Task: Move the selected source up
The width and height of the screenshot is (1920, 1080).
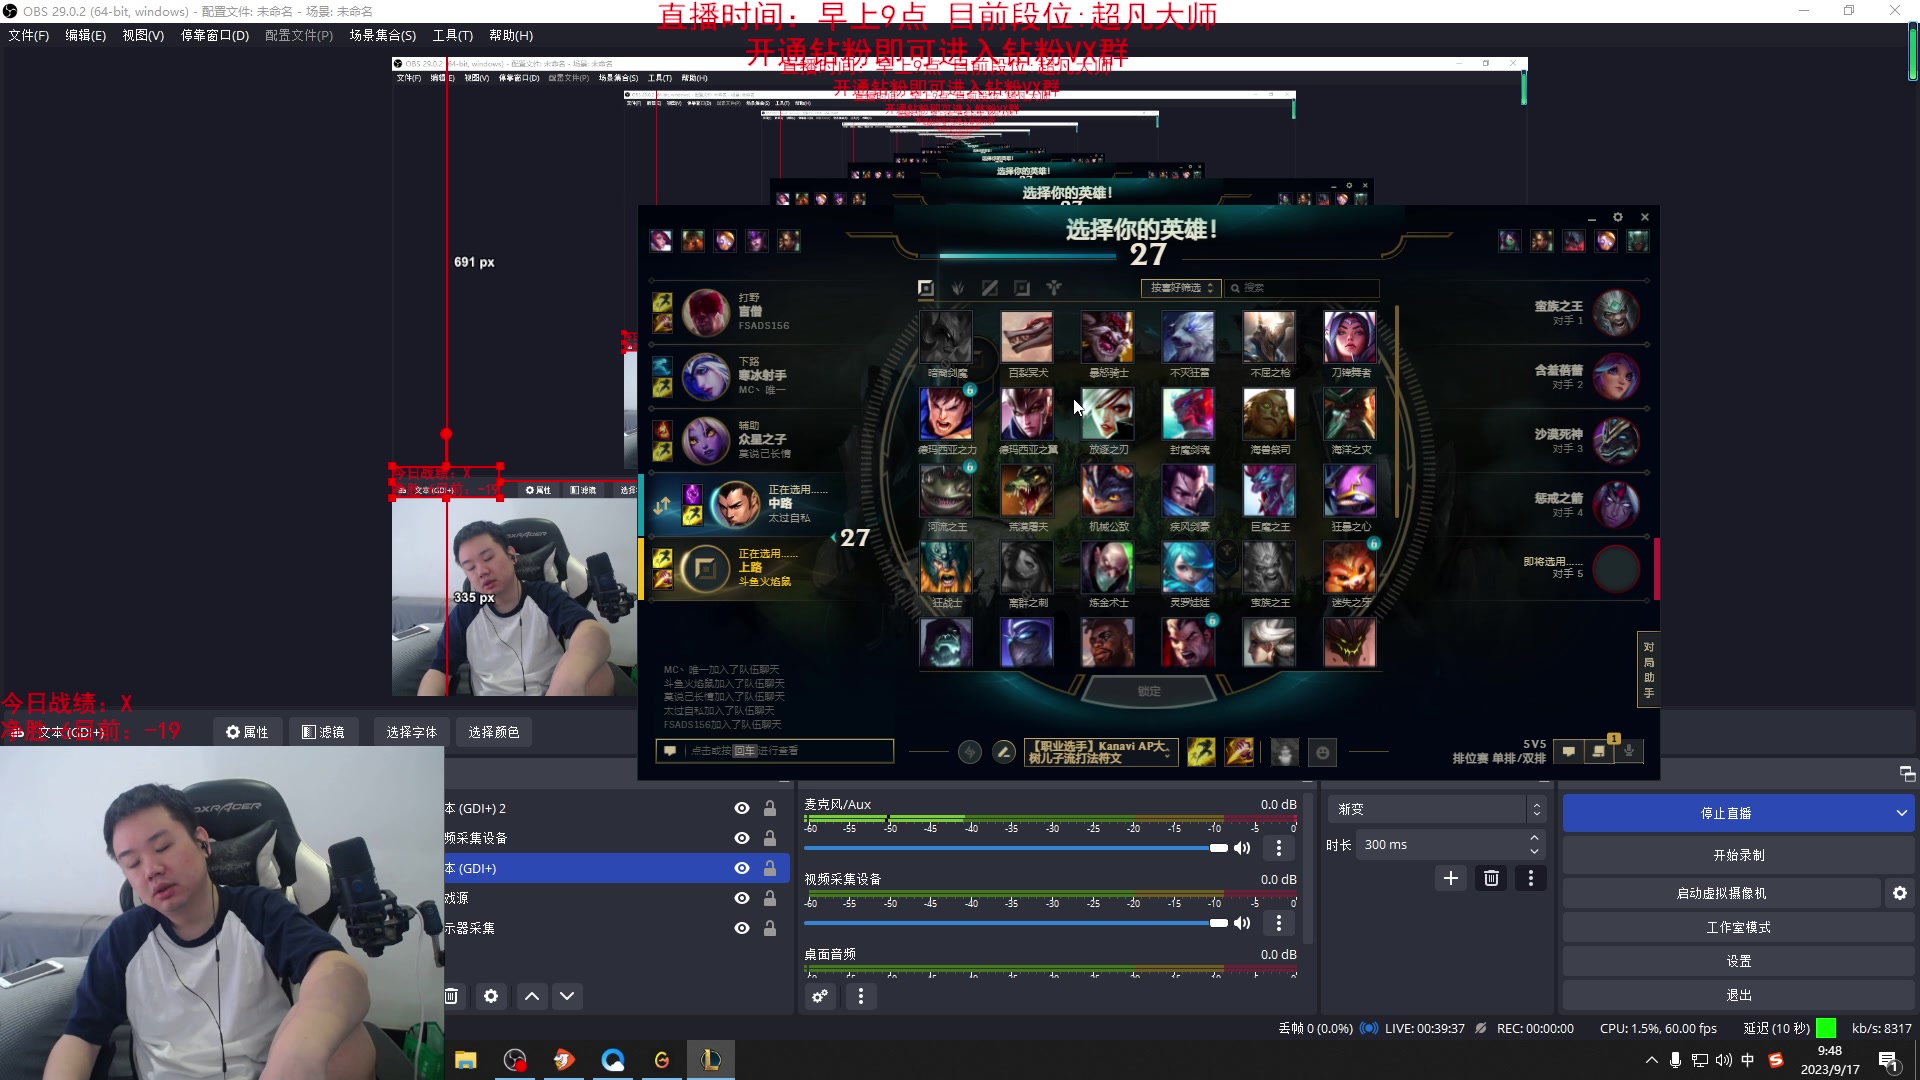Action: click(532, 996)
